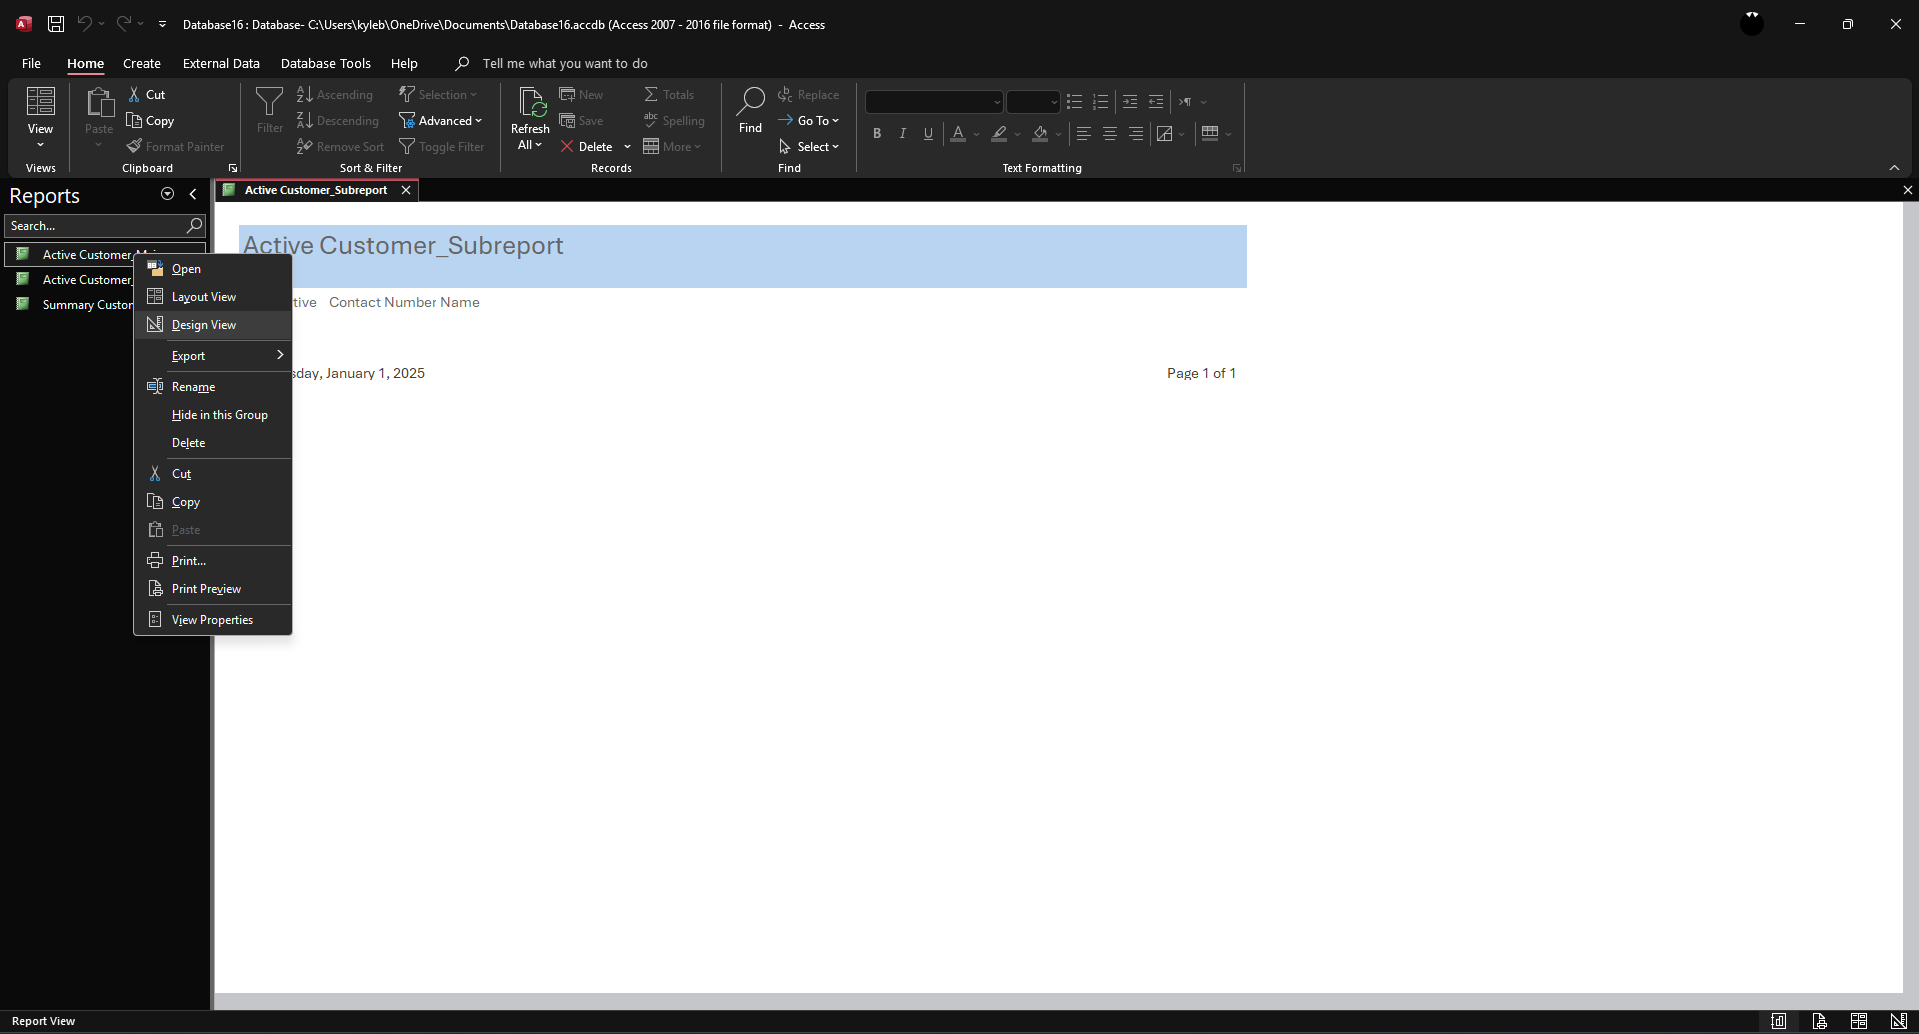1919x1034 pixels.
Task: Choose Print Preview from context menu
Action: click(213, 589)
